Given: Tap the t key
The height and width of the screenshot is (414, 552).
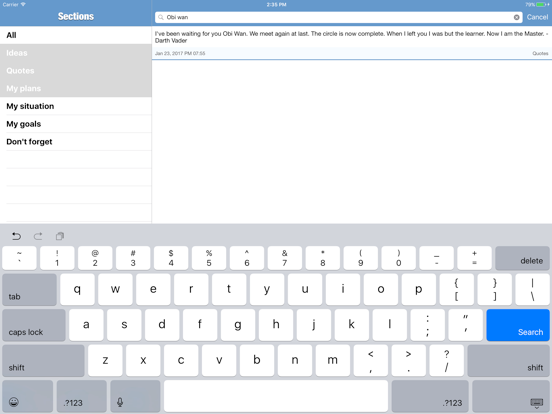Looking at the screenshot, I should pyautogui.click(x=229, y=290).
